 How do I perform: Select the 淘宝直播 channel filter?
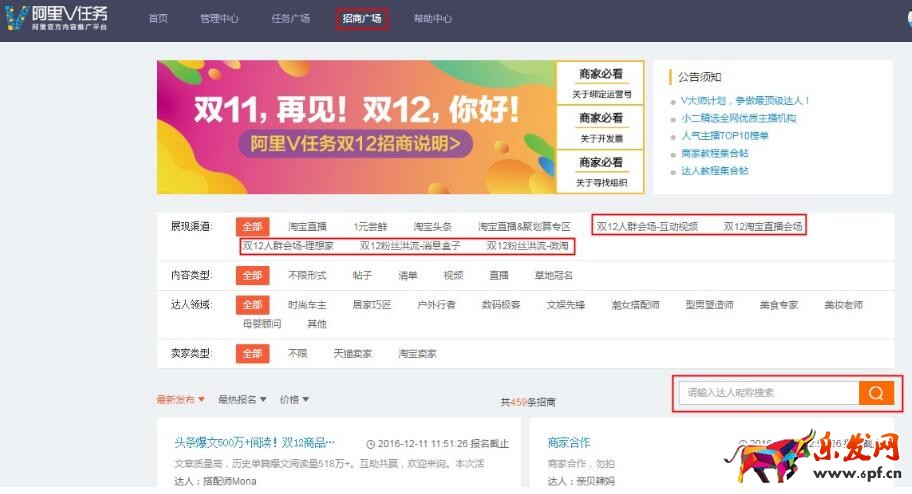[x=308, y=227]
